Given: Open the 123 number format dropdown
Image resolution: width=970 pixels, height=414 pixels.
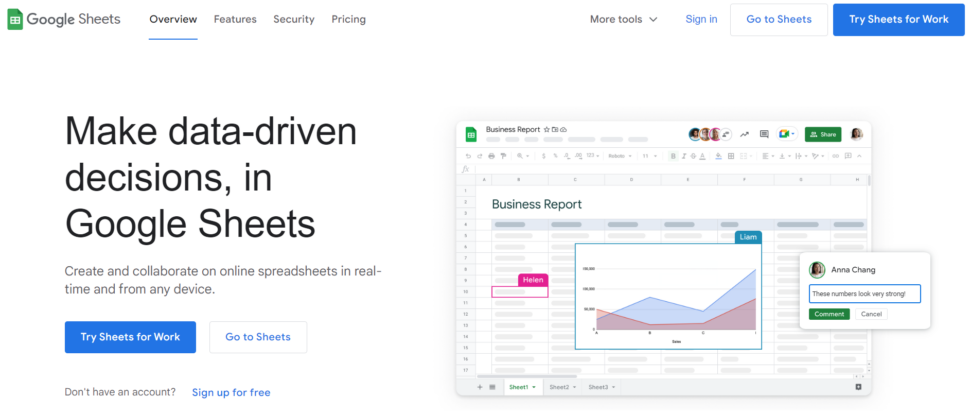Looking at the screenshot, I should (x=593, y=156).
